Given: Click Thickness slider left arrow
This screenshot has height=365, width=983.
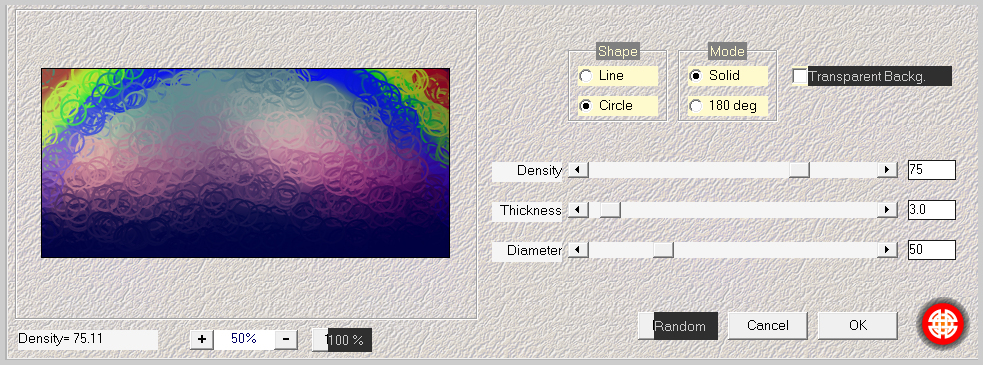Looking at the screenshot, I should tap(578, 210).
